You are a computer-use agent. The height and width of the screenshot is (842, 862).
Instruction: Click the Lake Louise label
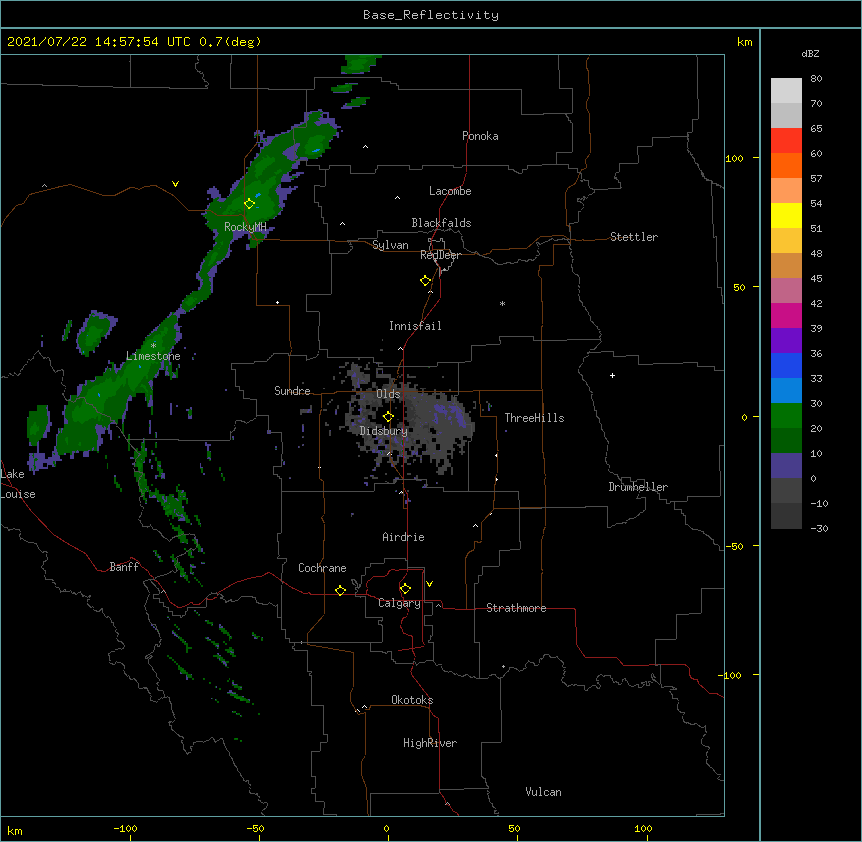pos(18,484)
